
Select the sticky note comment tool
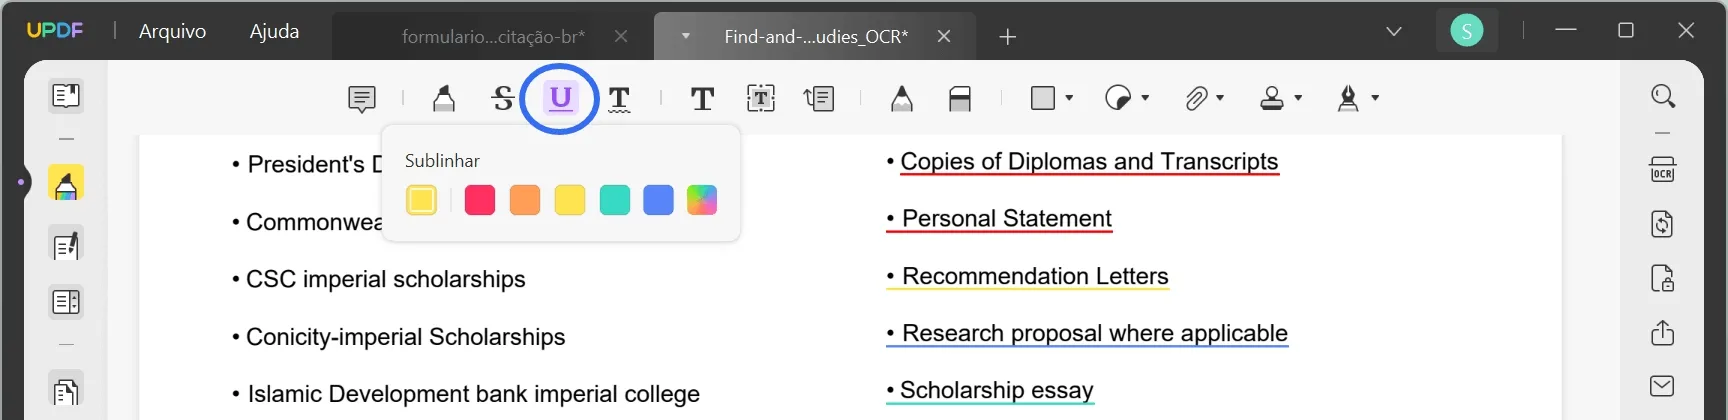[361, 98]
